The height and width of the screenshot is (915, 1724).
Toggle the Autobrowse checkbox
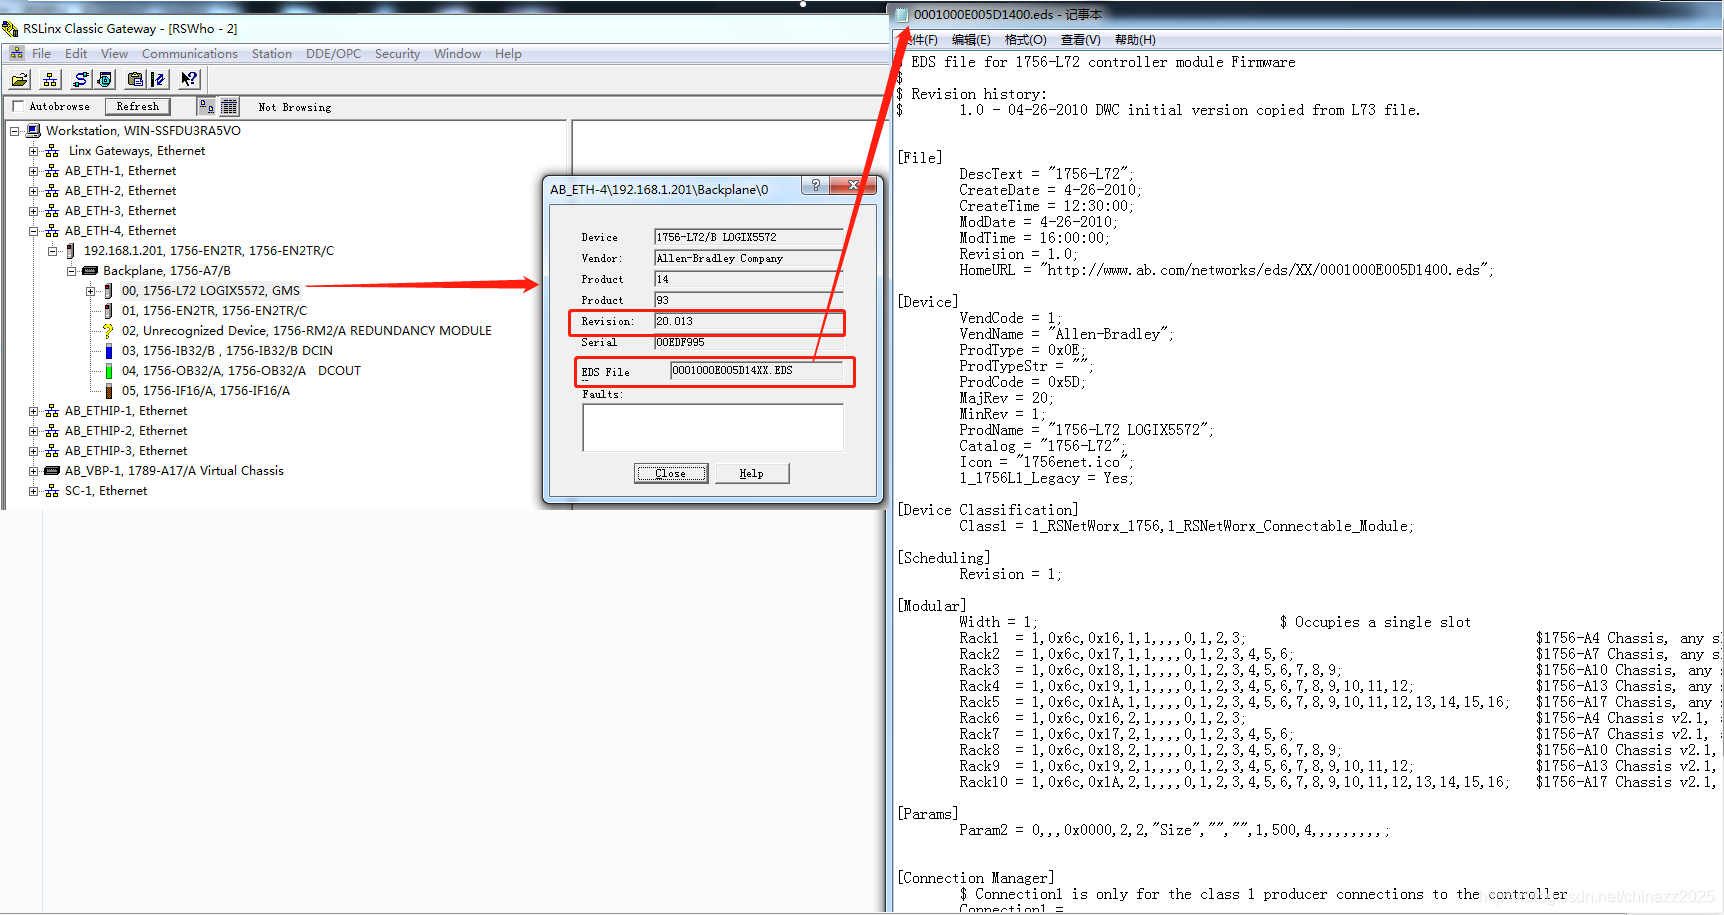tap(17, 106)
